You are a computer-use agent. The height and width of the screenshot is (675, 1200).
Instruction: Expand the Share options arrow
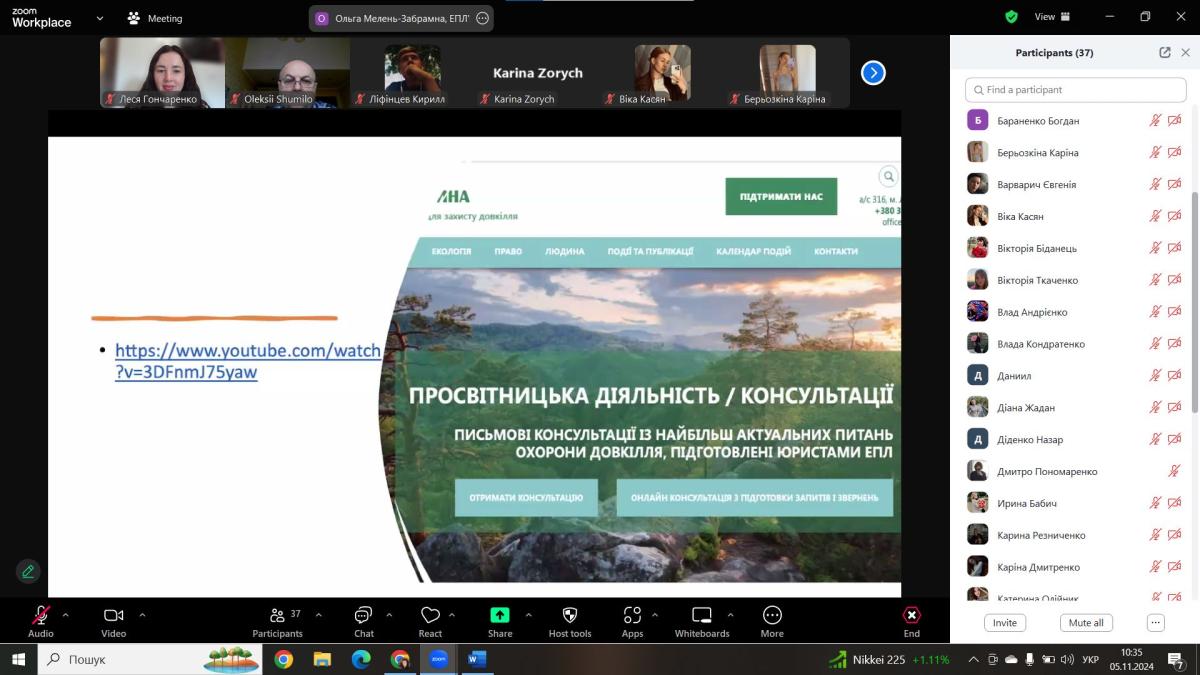[x=528, y=615]
